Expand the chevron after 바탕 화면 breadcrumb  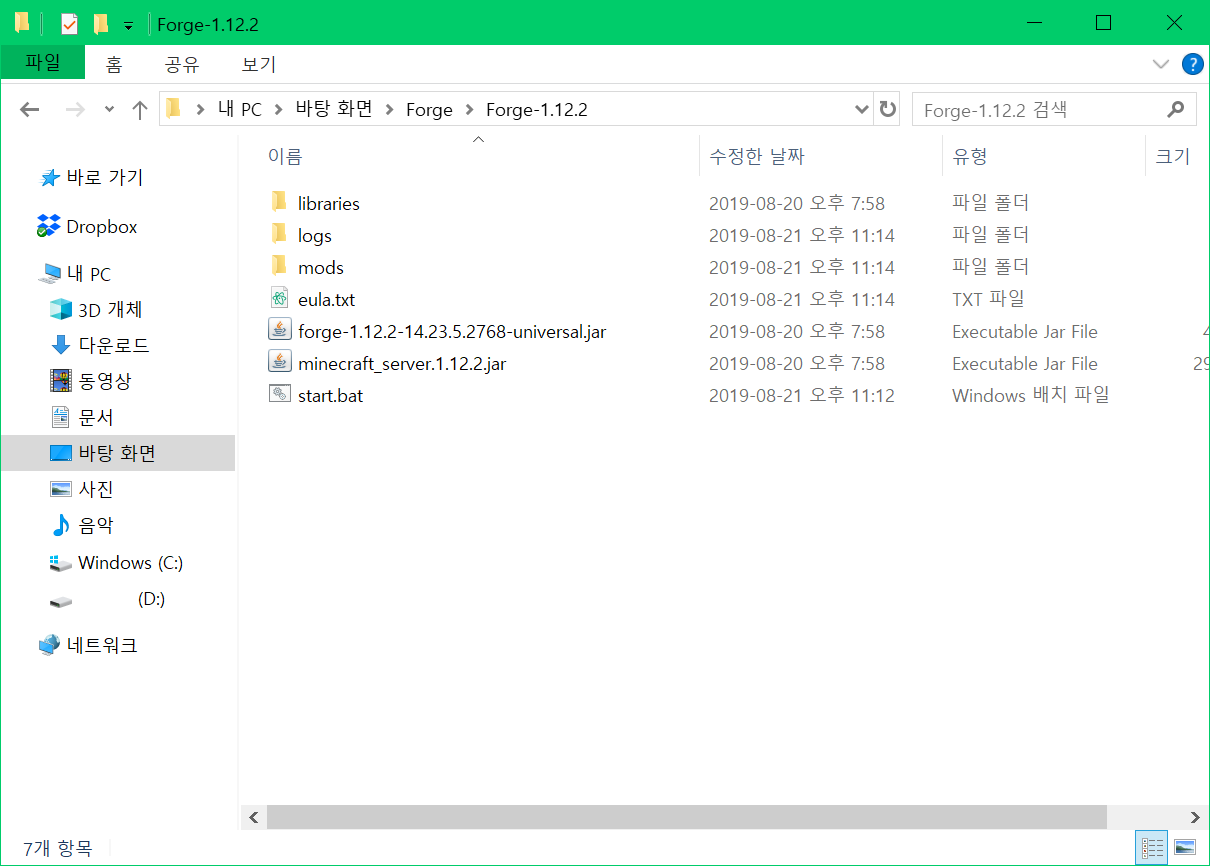[388, 110]
